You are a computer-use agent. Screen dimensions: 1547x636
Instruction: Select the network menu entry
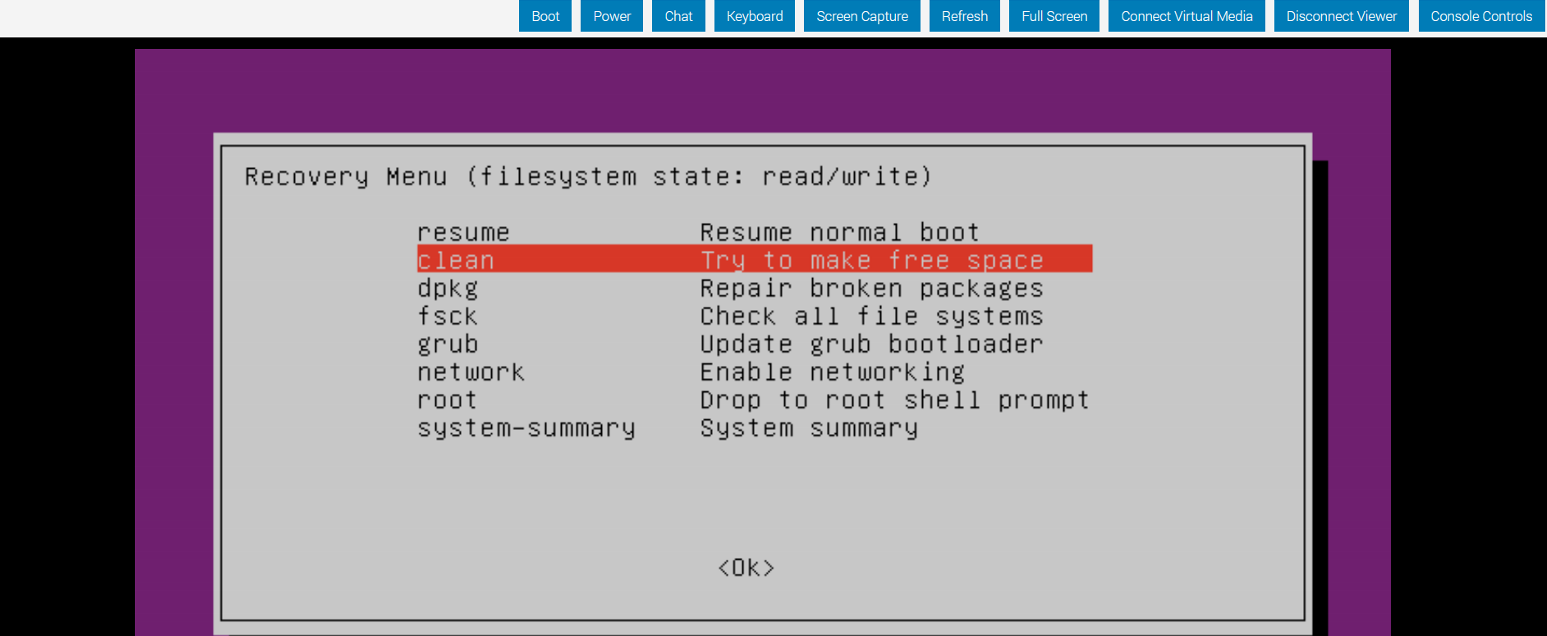tap(471, 372)
